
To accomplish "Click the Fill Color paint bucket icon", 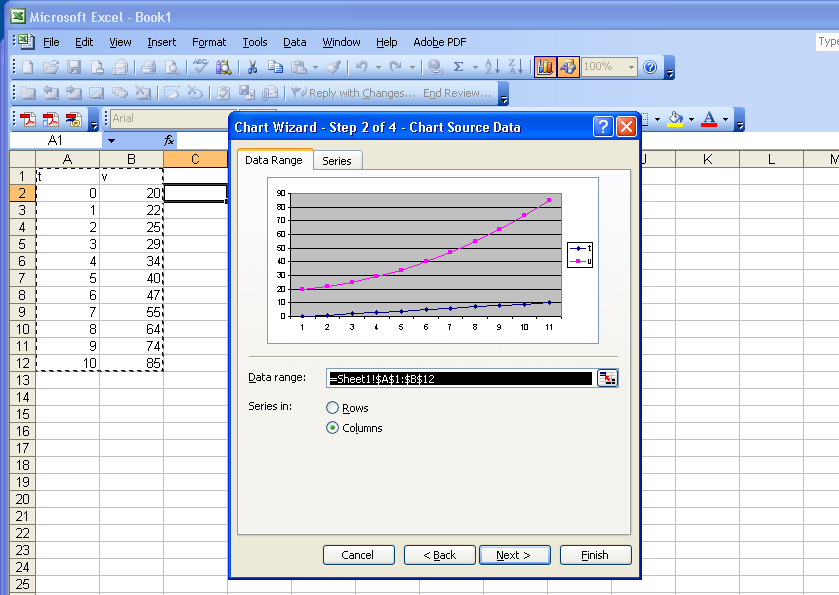I will [x=675, y=119].
